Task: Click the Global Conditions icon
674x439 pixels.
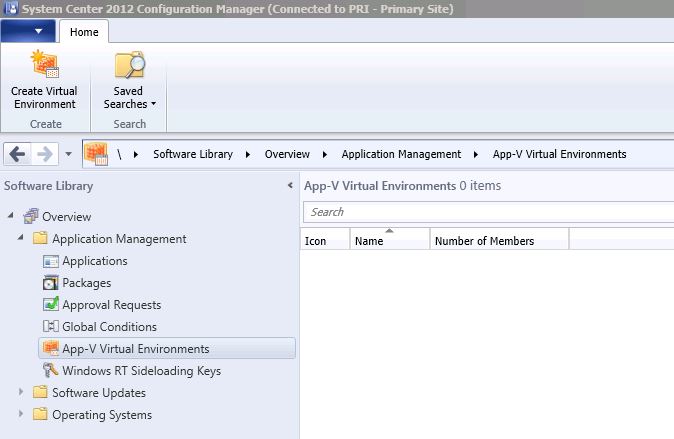Action: click(50, 326)
